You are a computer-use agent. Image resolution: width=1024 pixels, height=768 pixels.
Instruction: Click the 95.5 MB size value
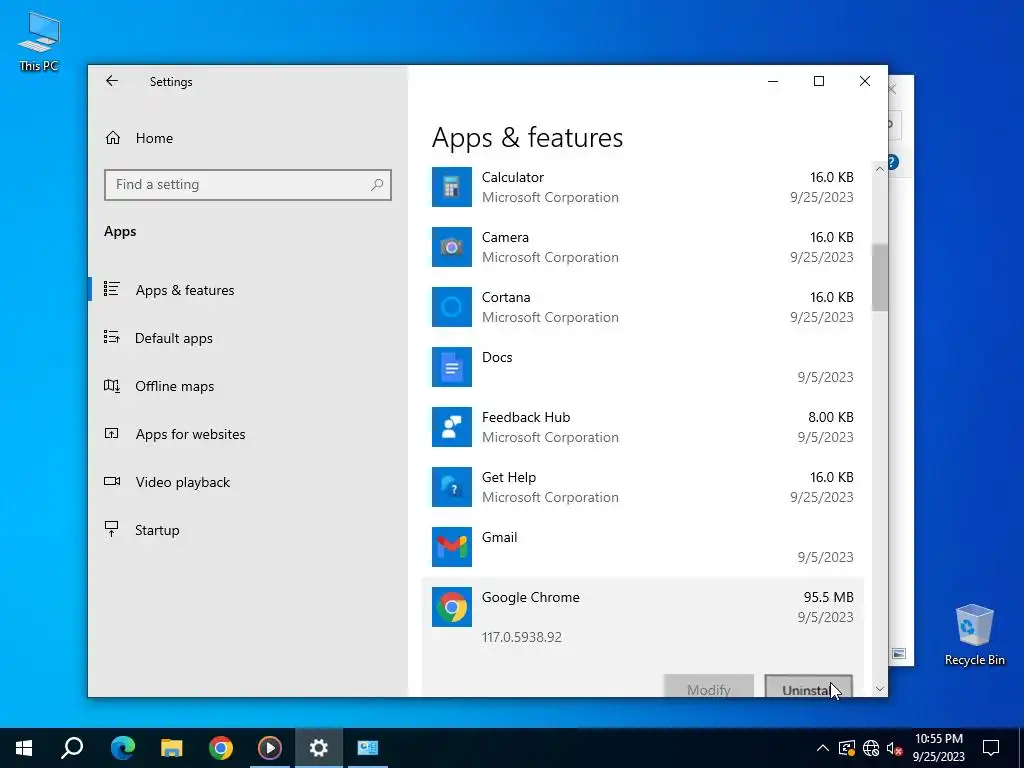click(x=828, y=598)
